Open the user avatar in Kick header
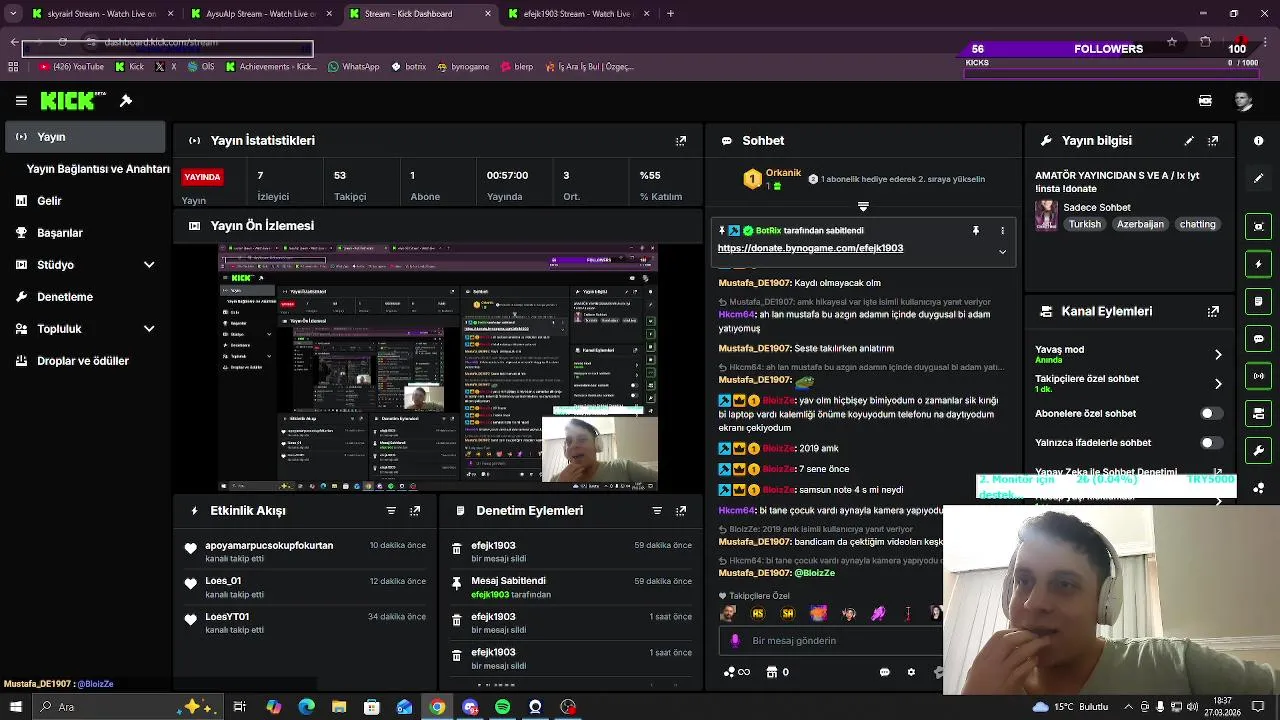 click(x=1243, y=101)
